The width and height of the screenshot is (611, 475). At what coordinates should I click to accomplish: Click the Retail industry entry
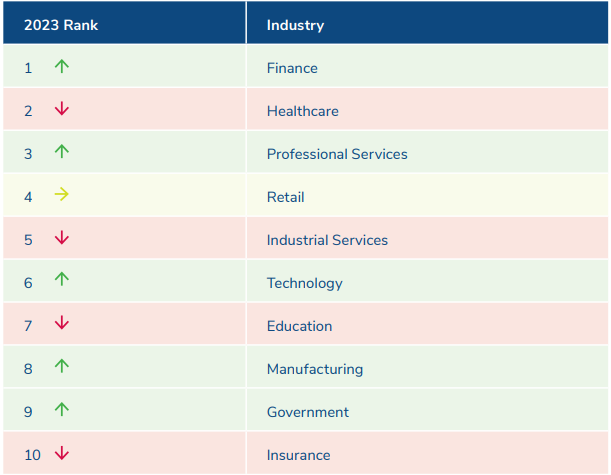click(285, 197)
